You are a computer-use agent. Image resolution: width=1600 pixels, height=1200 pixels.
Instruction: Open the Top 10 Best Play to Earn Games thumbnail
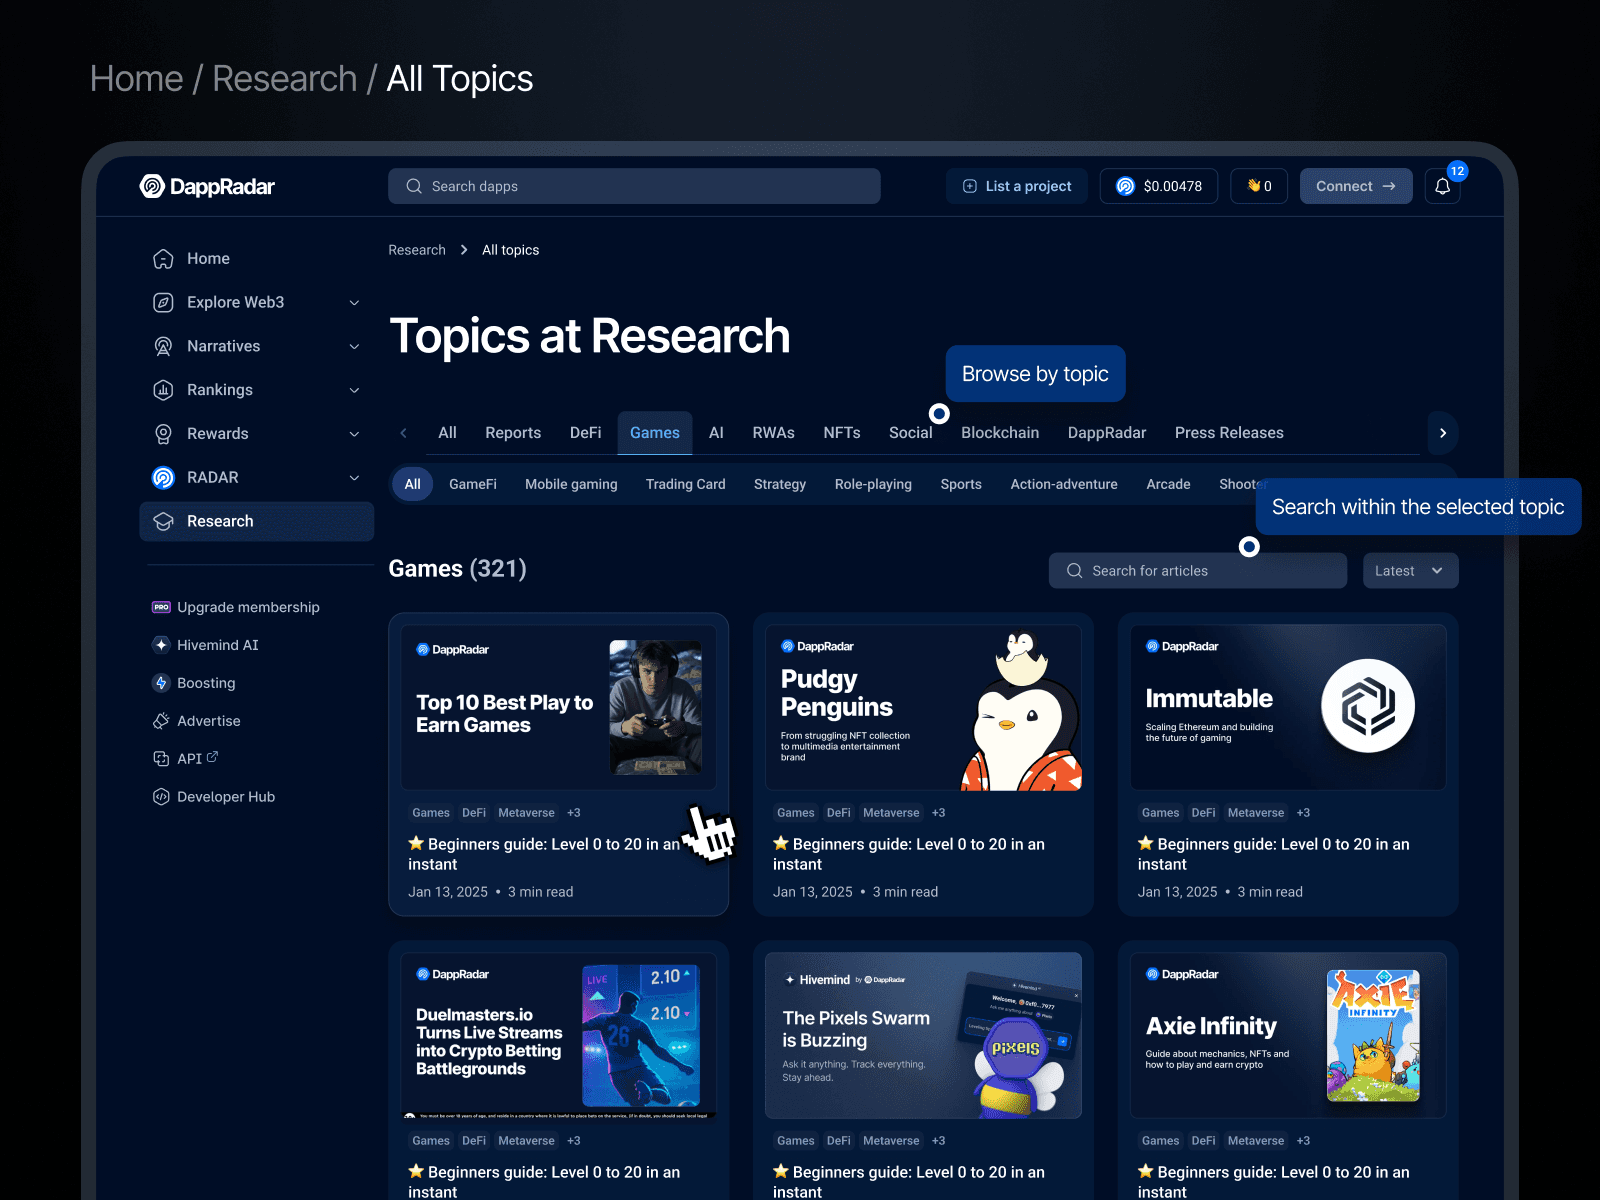tap(559, 707)
